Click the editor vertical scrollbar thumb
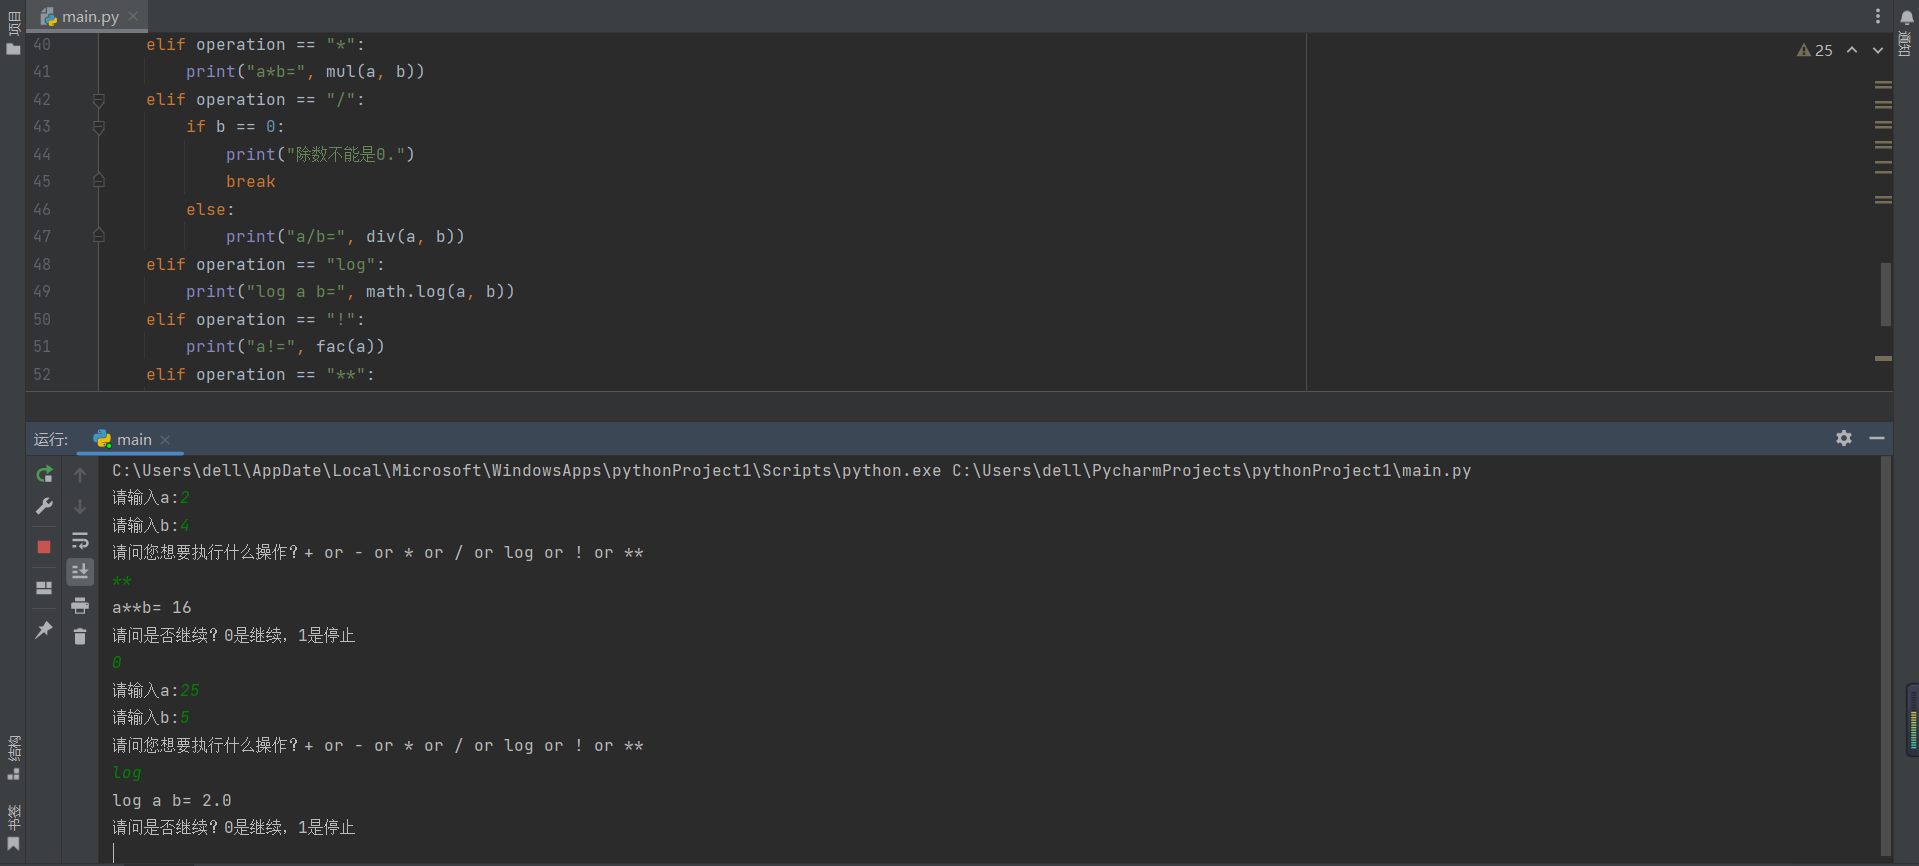 point(1885,294)
